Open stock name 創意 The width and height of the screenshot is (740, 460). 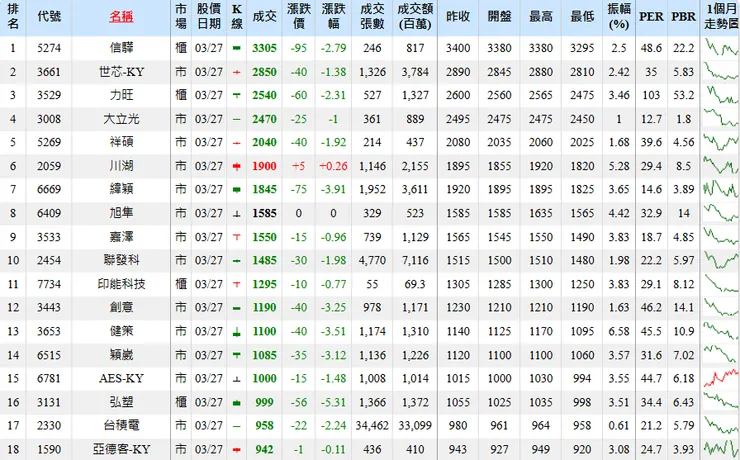(x=121, y=307)
